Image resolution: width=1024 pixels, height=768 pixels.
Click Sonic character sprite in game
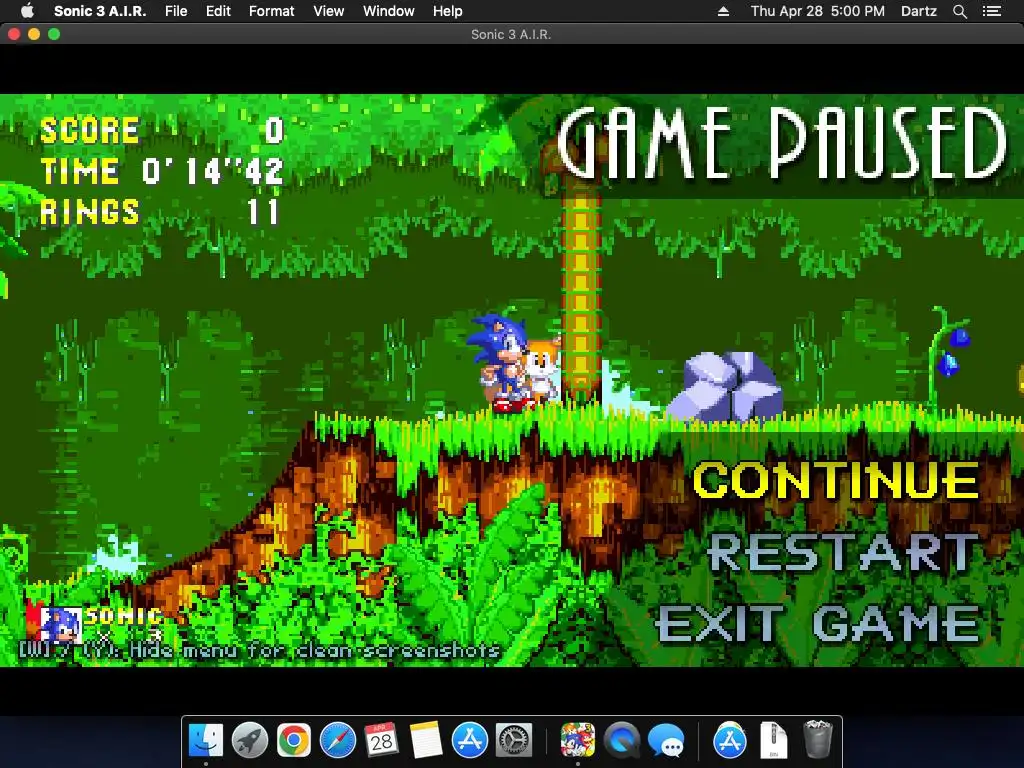501,362
